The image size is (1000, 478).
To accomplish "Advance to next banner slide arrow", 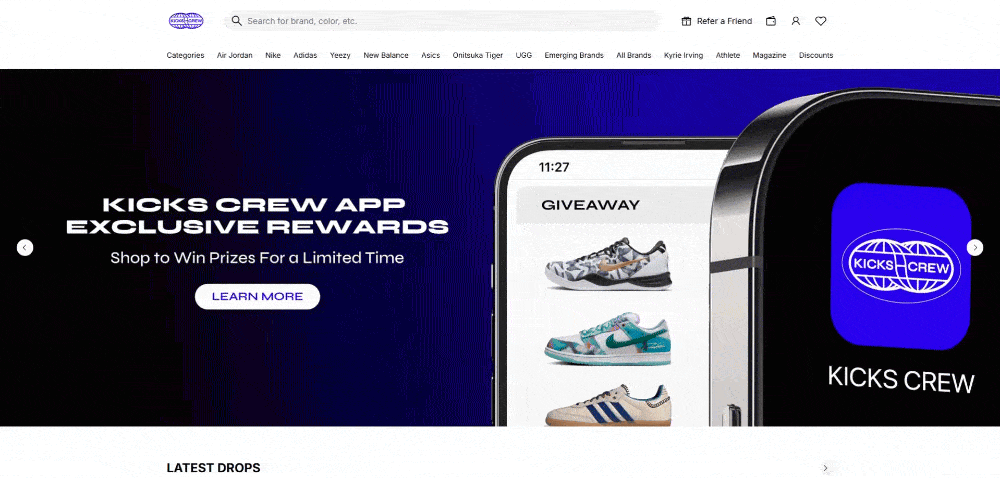I will 974,247.
